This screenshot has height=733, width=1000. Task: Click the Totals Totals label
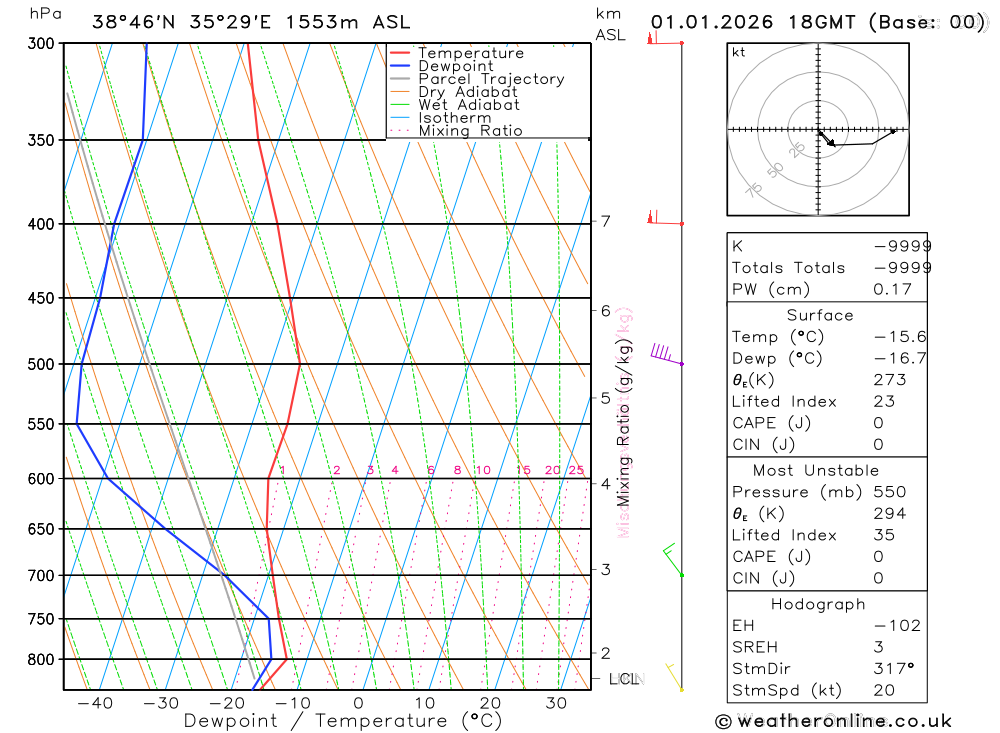(788, 268)
